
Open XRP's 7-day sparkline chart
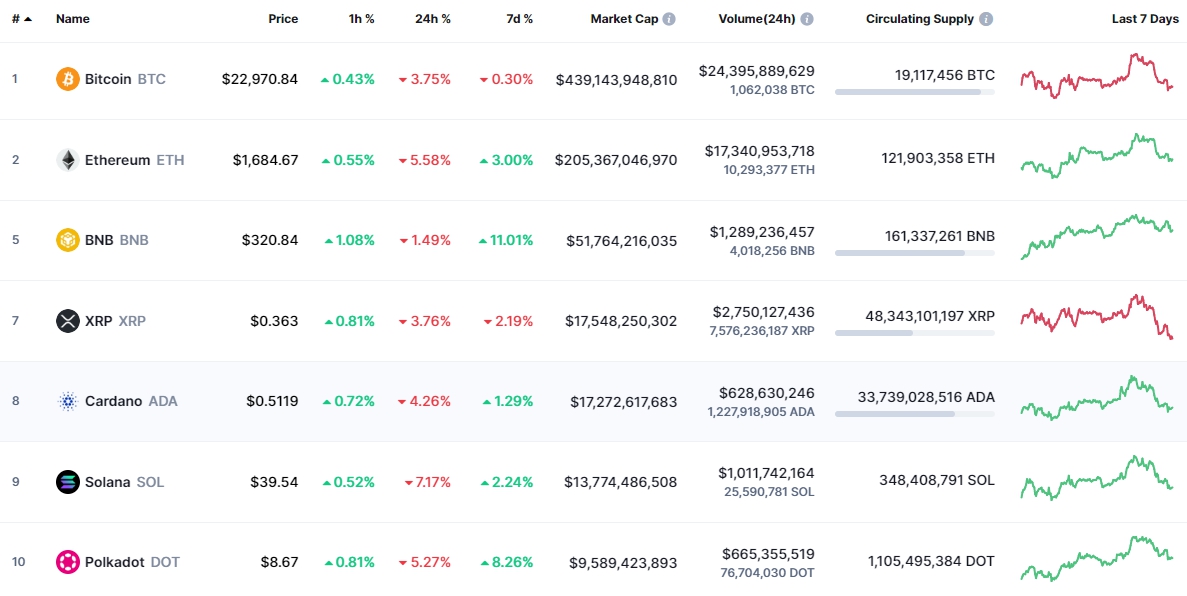point(1097,317)
